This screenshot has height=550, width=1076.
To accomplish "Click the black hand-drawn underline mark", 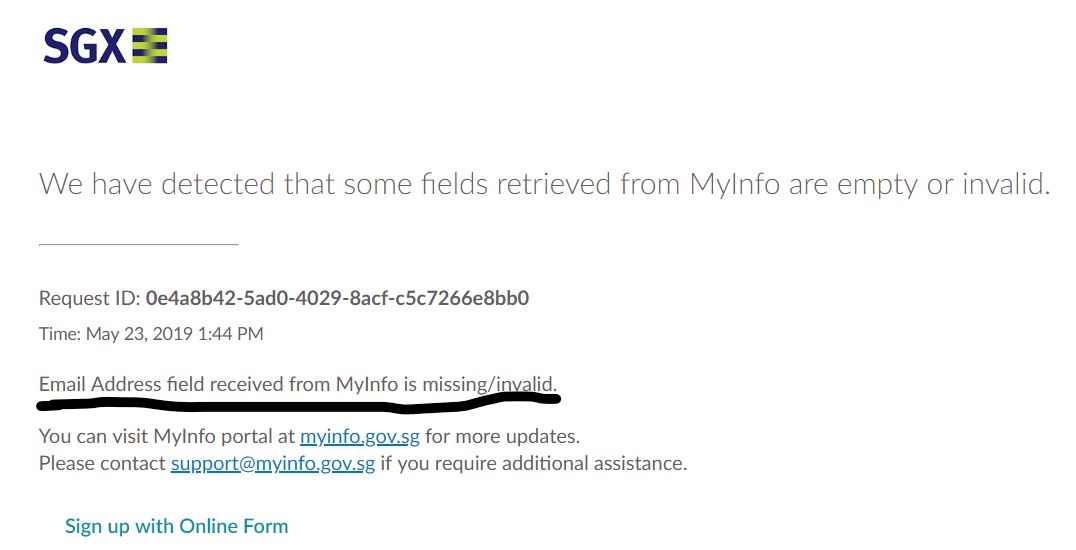I will click(299, 403).
